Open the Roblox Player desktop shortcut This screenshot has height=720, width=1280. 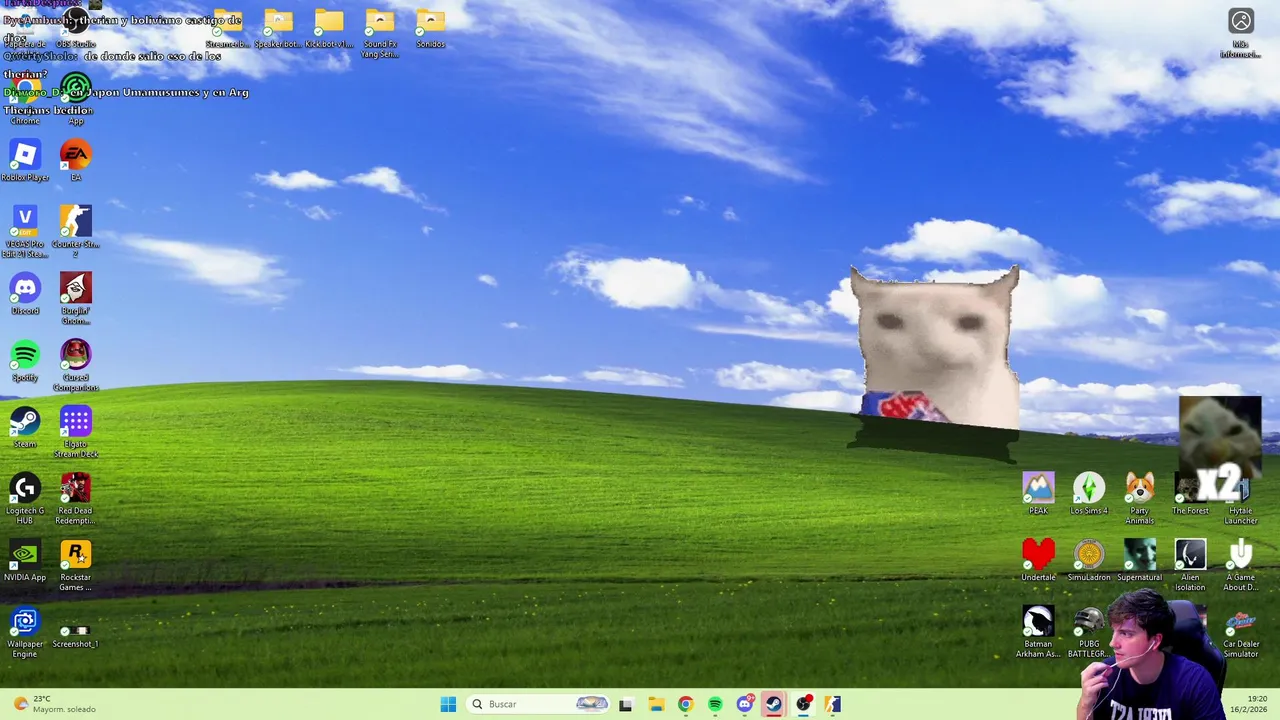pos(25,161)
